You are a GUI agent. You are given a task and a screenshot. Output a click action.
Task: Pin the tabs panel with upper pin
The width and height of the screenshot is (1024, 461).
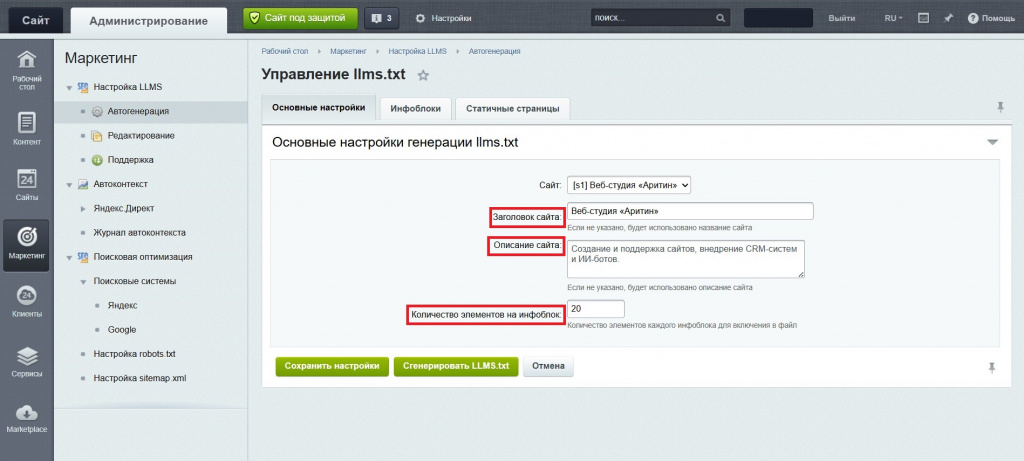click(1000, 107)
